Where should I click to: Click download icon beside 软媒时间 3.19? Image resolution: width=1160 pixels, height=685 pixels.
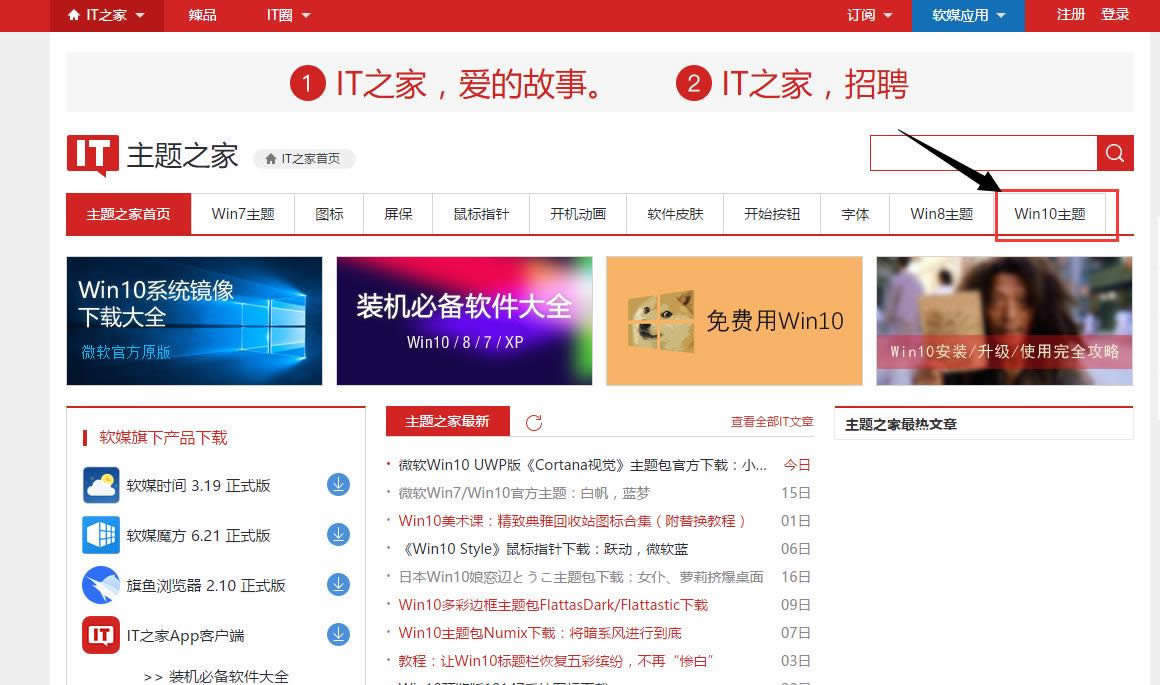[338, 485]
